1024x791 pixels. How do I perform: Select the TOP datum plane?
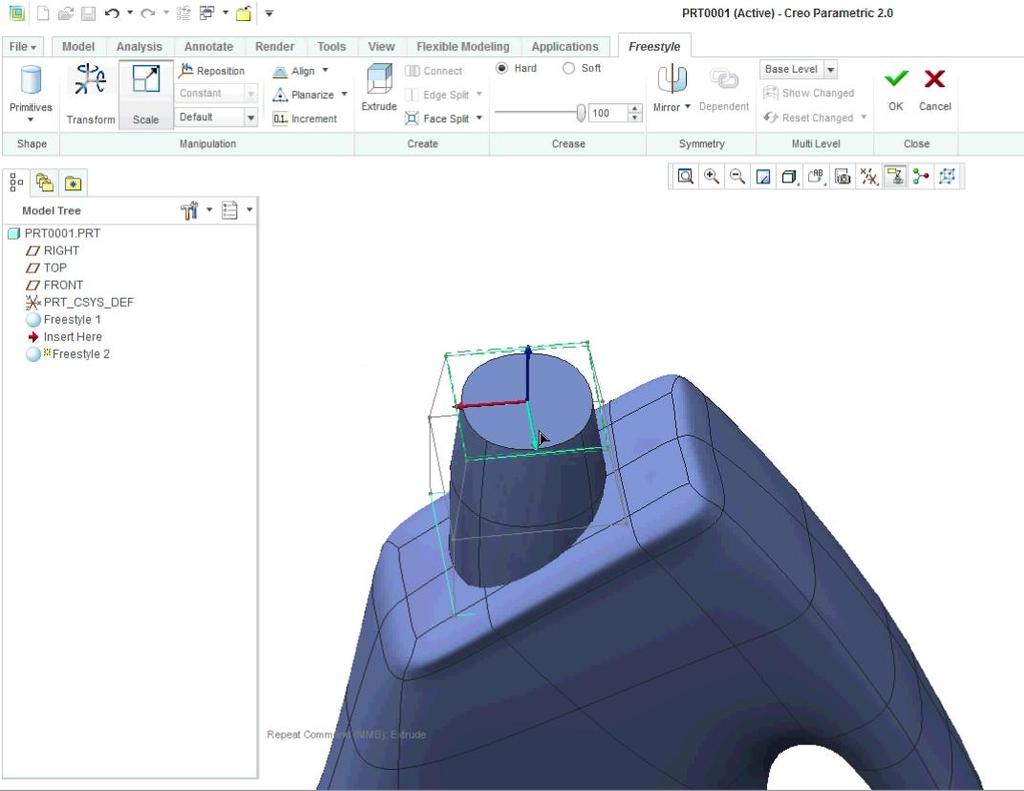coord(46,268)
